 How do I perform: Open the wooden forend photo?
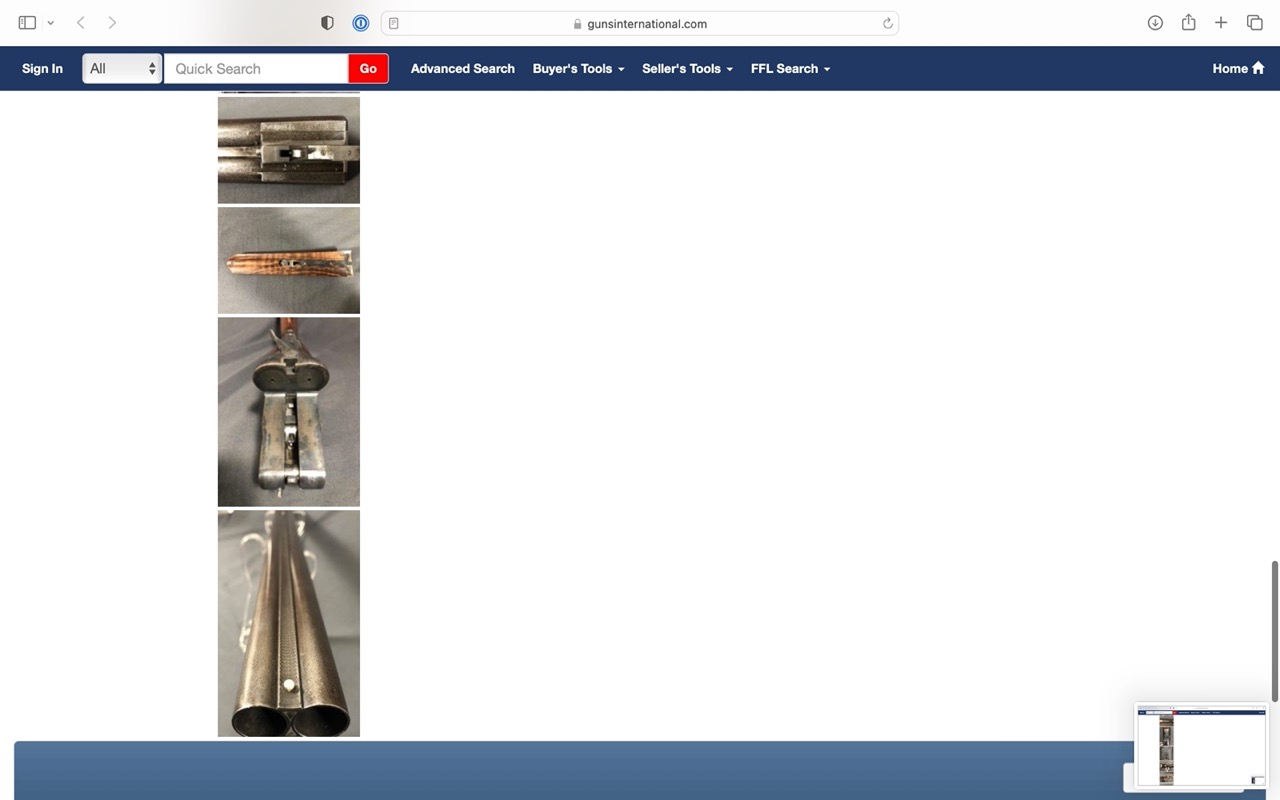point(289,260)
